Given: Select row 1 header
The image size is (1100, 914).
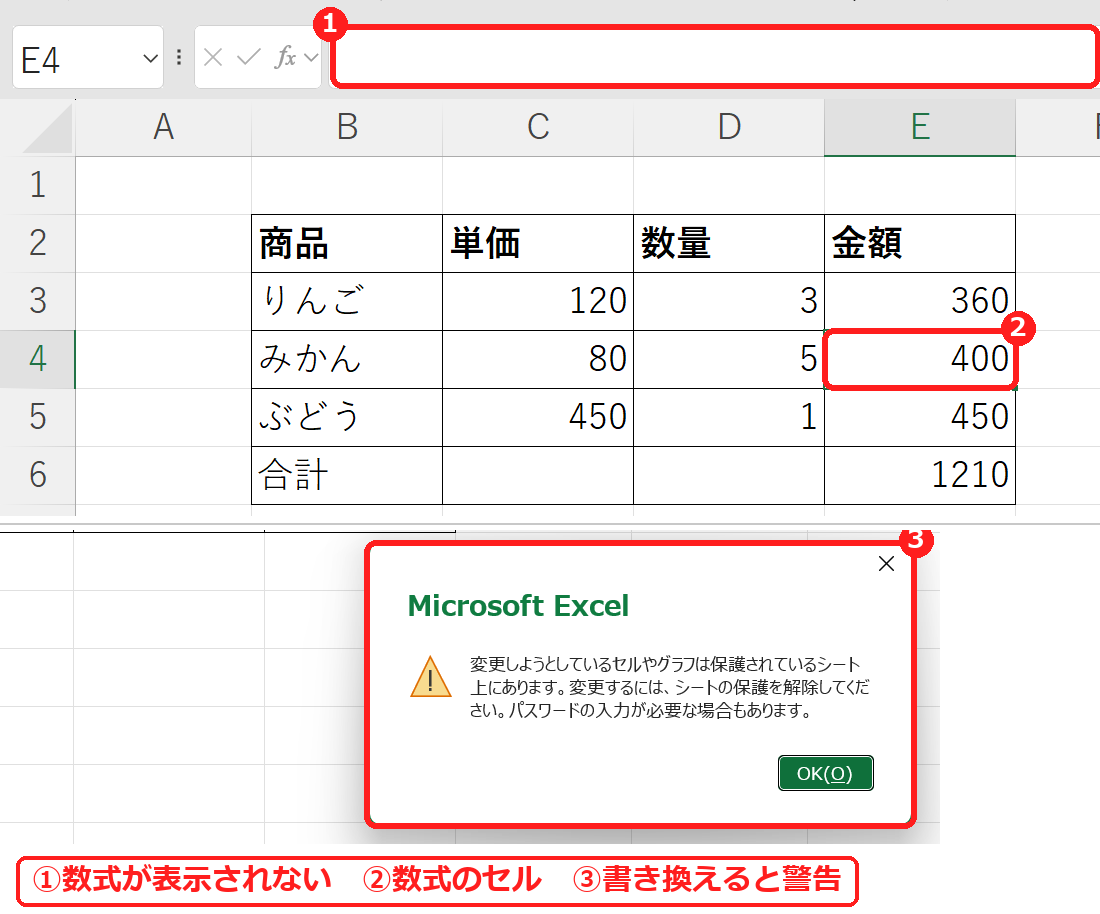Looking at the screenshot, I should coord(37,185).
